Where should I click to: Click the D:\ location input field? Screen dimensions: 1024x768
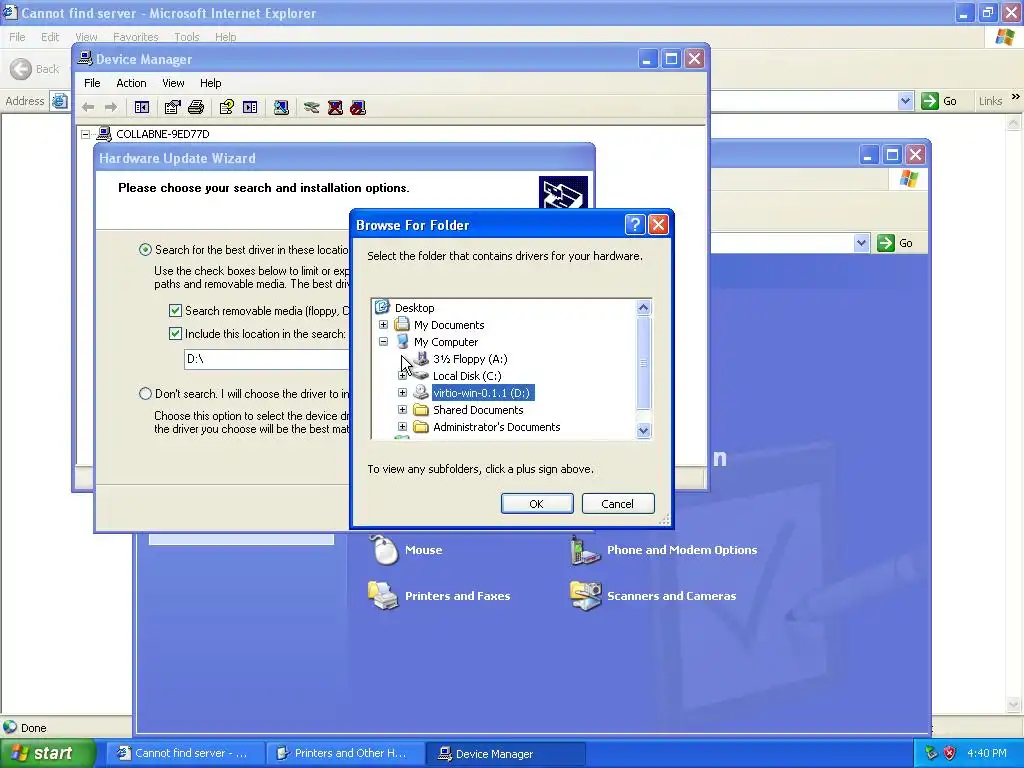point(266,359)
